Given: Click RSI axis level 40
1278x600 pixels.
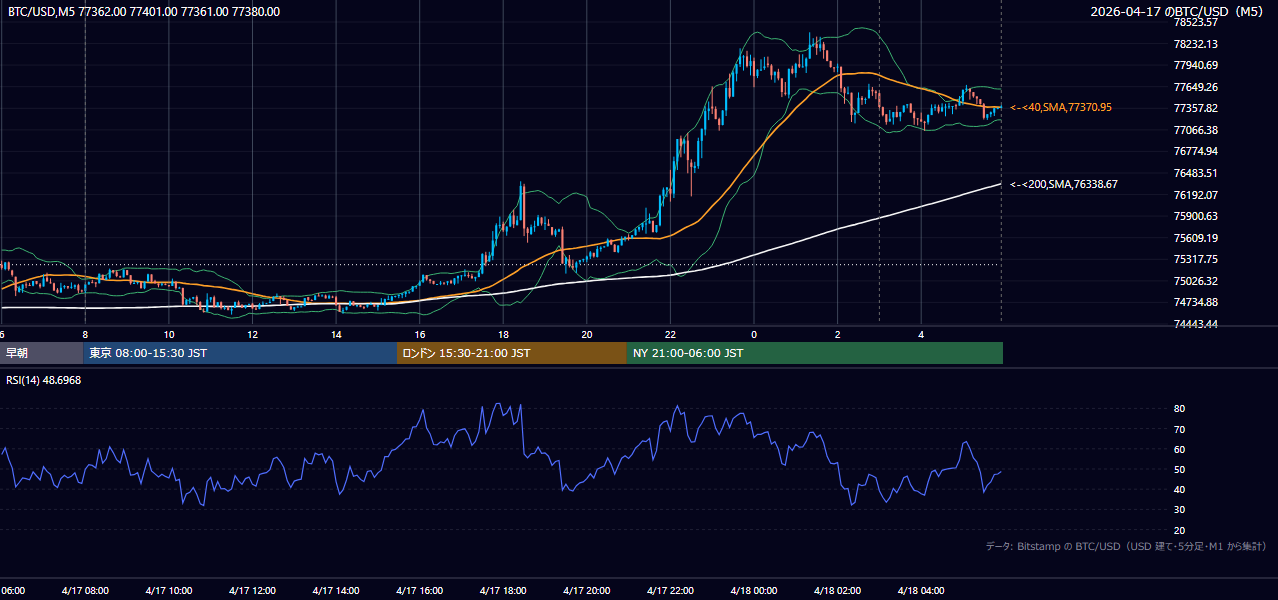Looking at the screenshot, I should coord(1179,489).
